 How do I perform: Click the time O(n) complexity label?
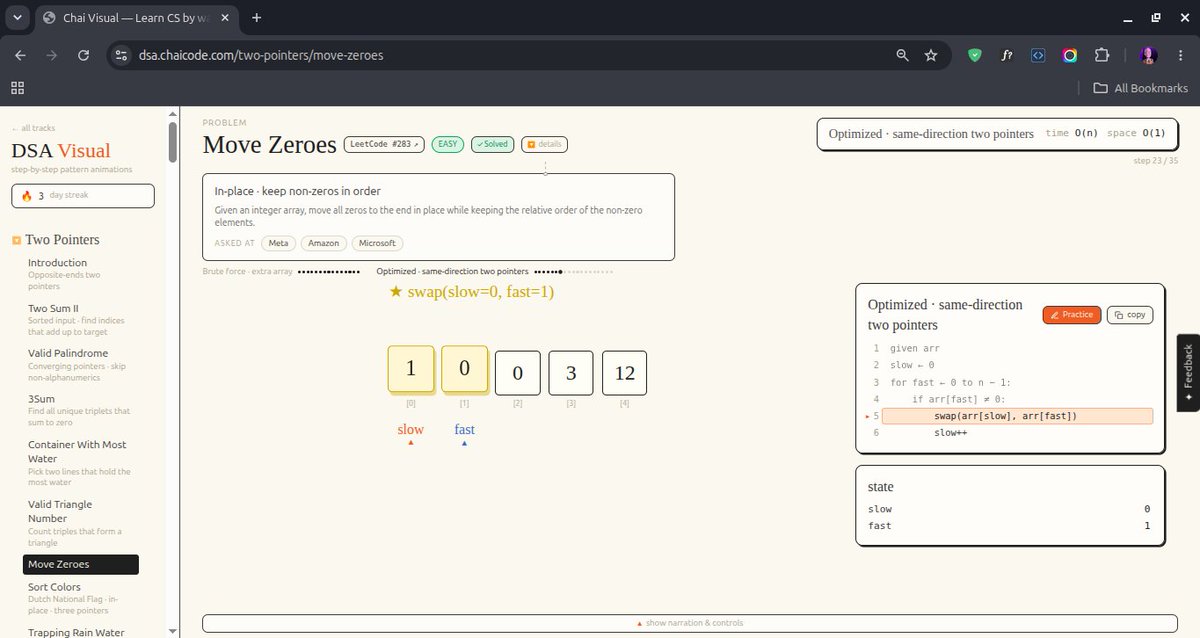(1071, 134)
